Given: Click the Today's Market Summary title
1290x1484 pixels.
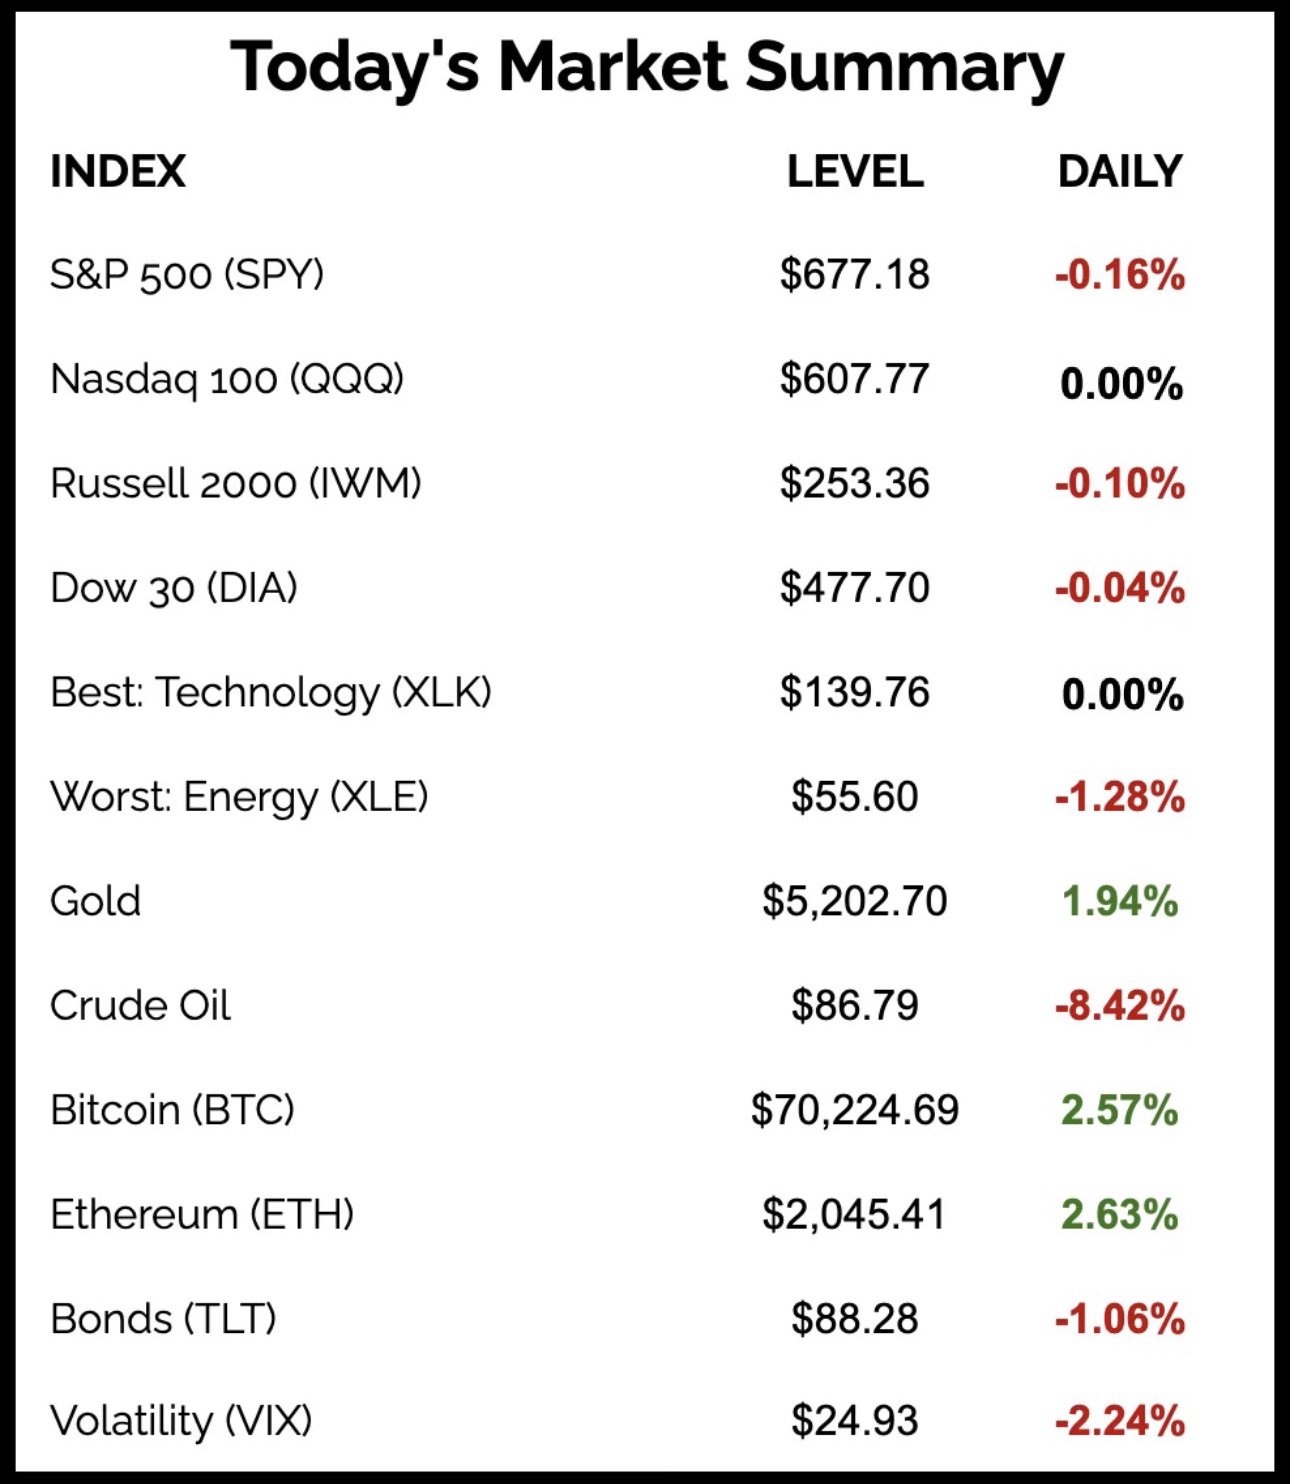Looking at the screenshot, I should click(647, 68).
